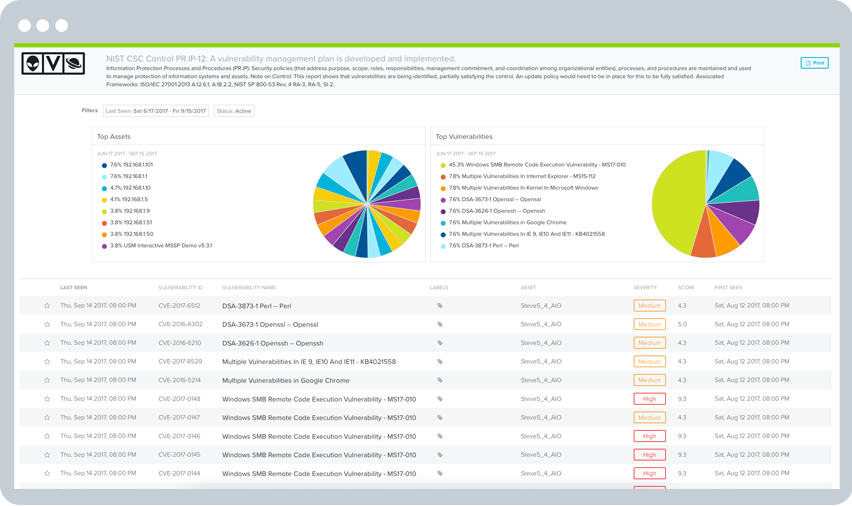
Task: Click label tag icon for DSA-3873-1 Perl row
Action: pyautogui.click(x=439, y=306)
